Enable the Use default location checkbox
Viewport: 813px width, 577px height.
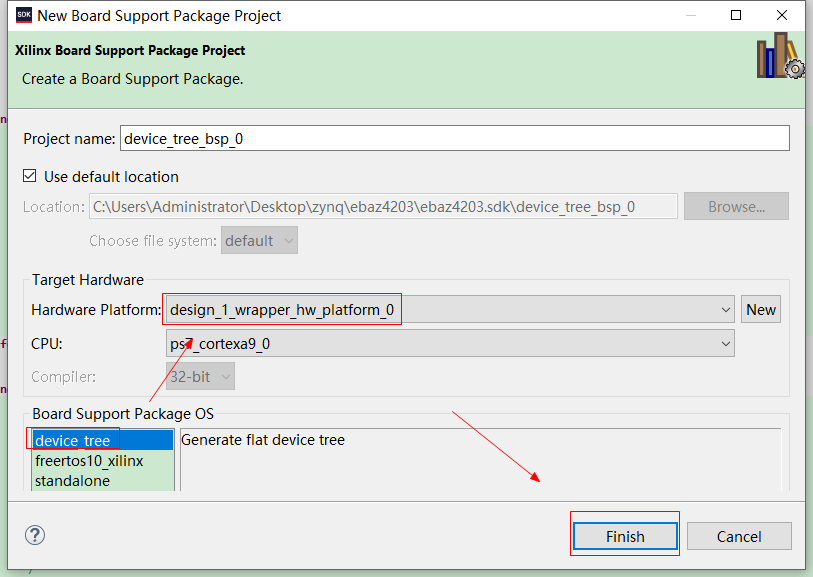(29, 176)
